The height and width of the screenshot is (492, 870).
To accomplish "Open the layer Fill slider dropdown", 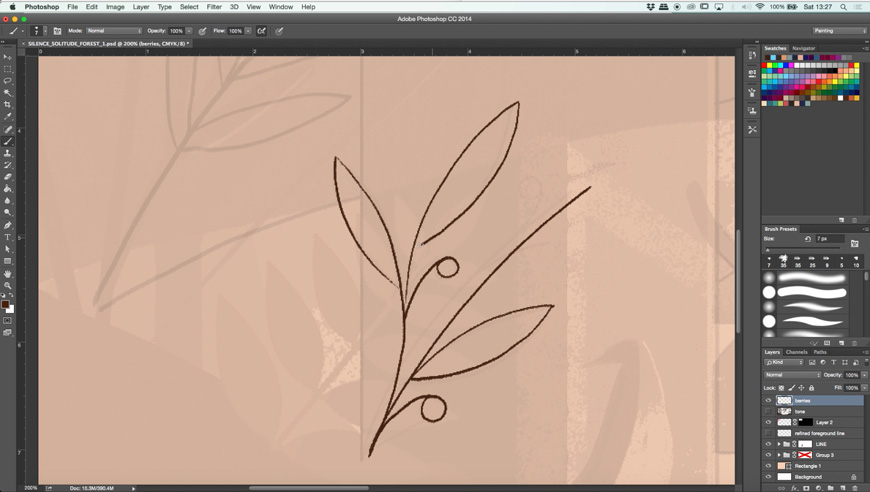I will 864,388.
